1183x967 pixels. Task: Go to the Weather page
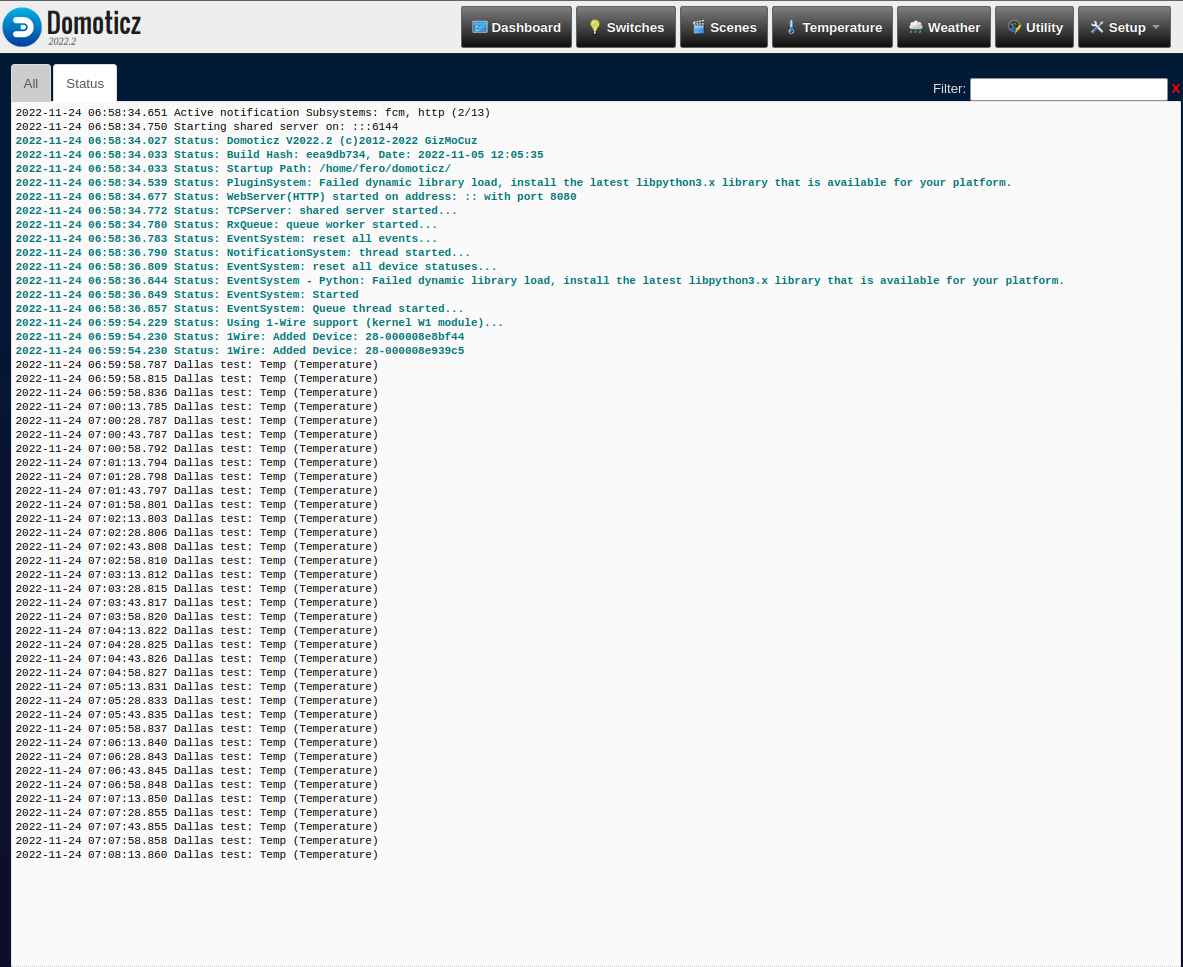click(x=943, y=27)
